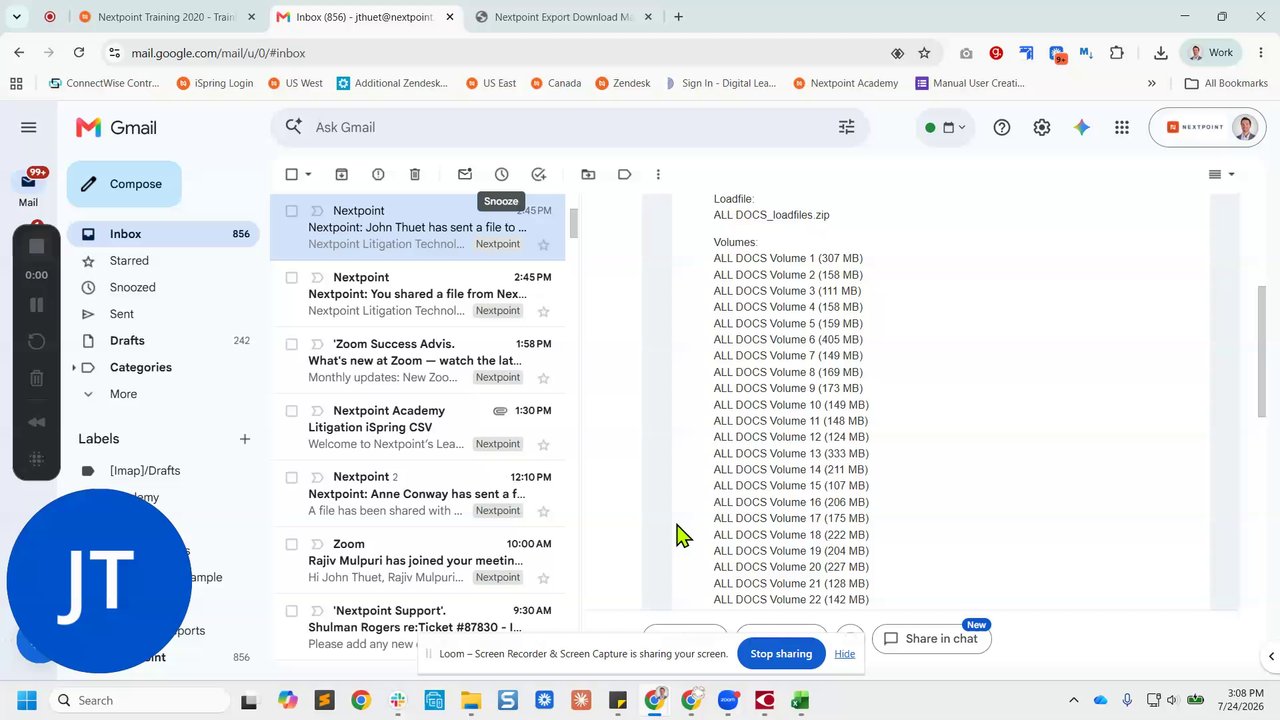This screenshot has width=1280, height=720.
Task: Archive the selected email
Action: (341, 174)
